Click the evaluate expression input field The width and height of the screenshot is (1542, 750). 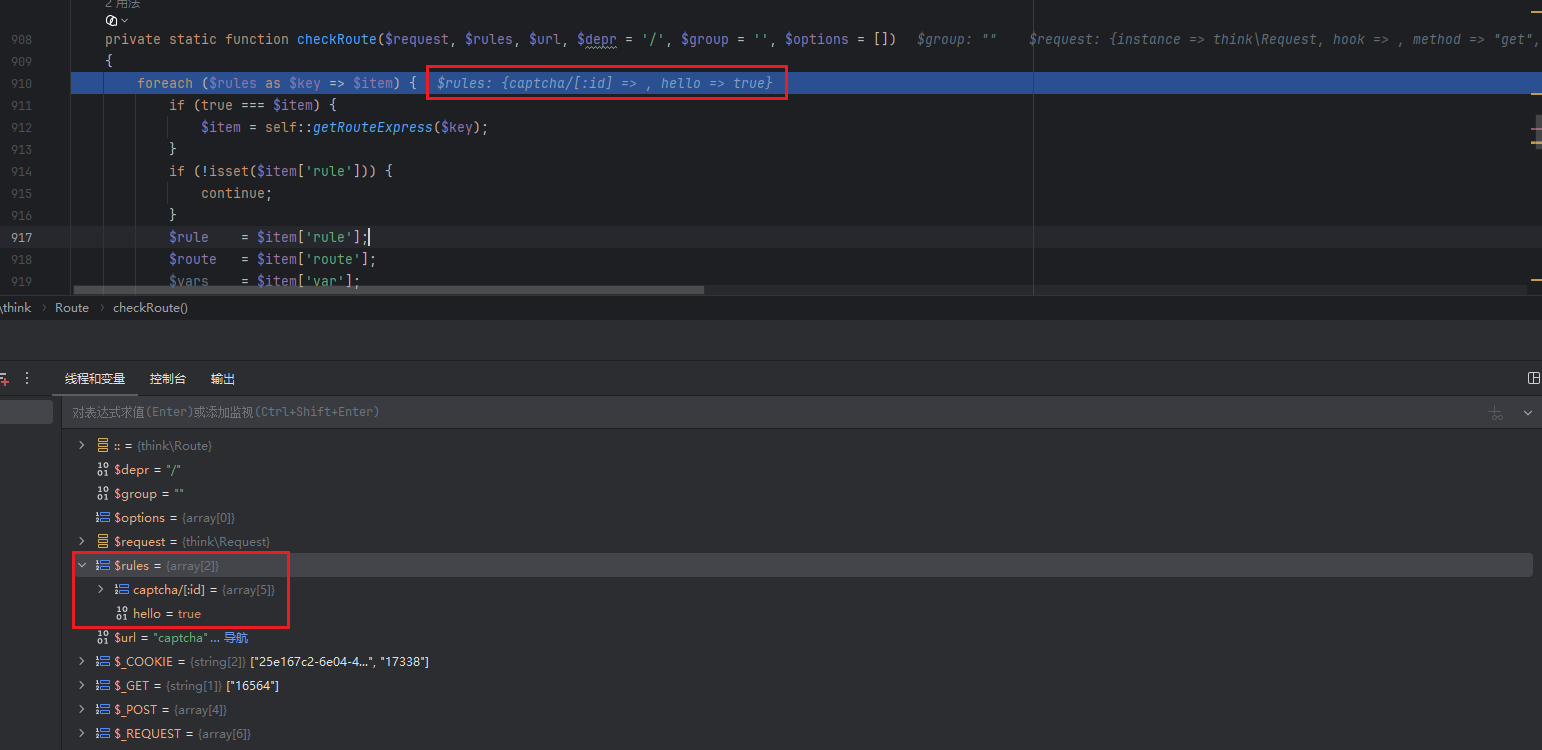click(x=770, y=412)
